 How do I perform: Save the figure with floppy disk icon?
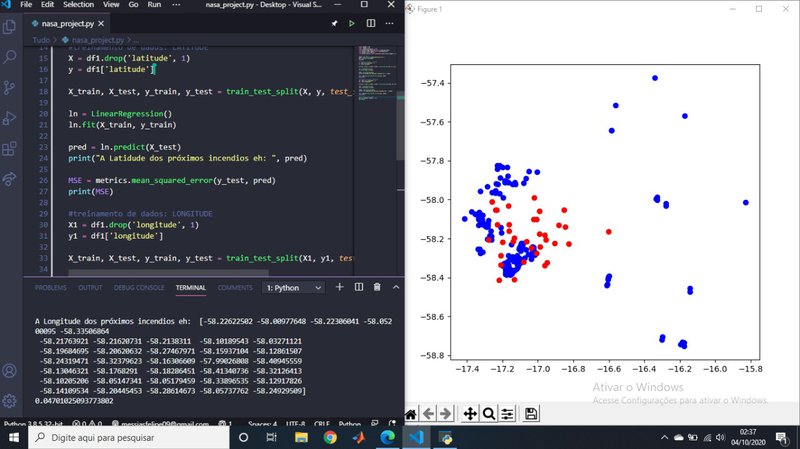coord(531,414)
